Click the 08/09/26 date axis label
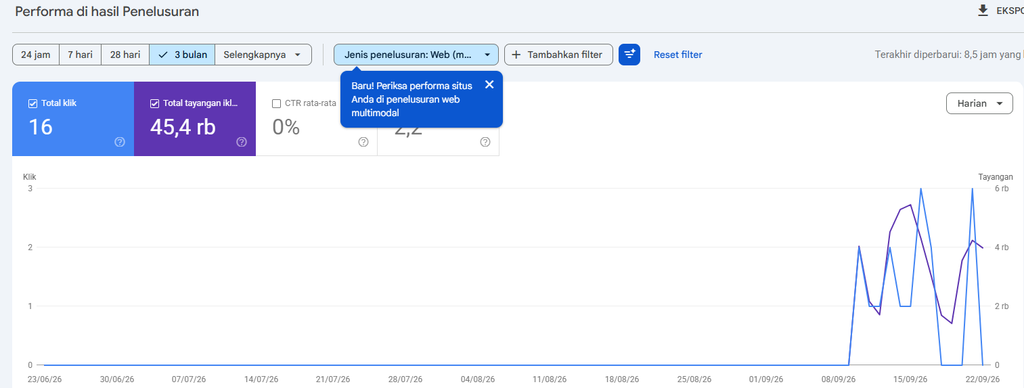Viewport: 1024px width, 388px height. (x=839, y=379)
